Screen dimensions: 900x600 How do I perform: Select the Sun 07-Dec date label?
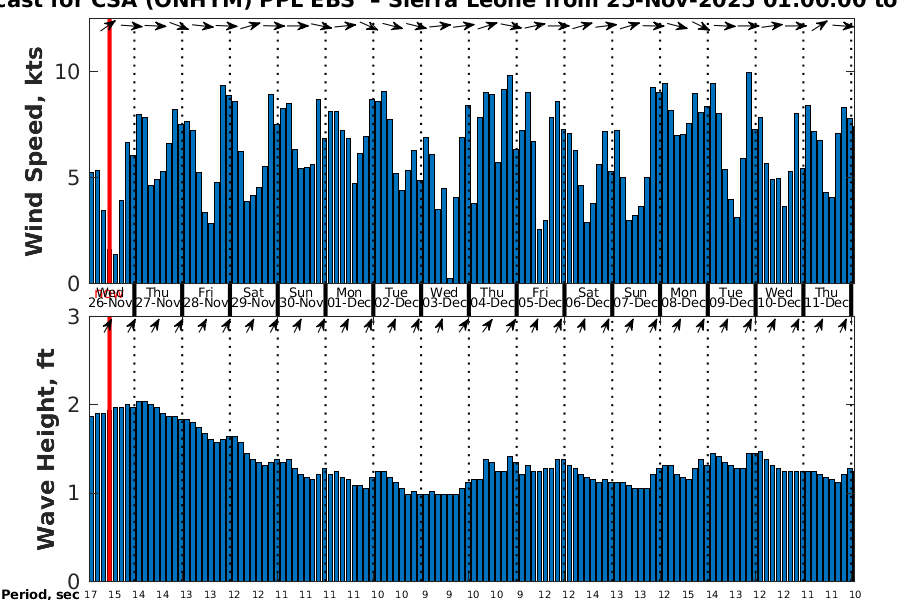tap(636, 297)
